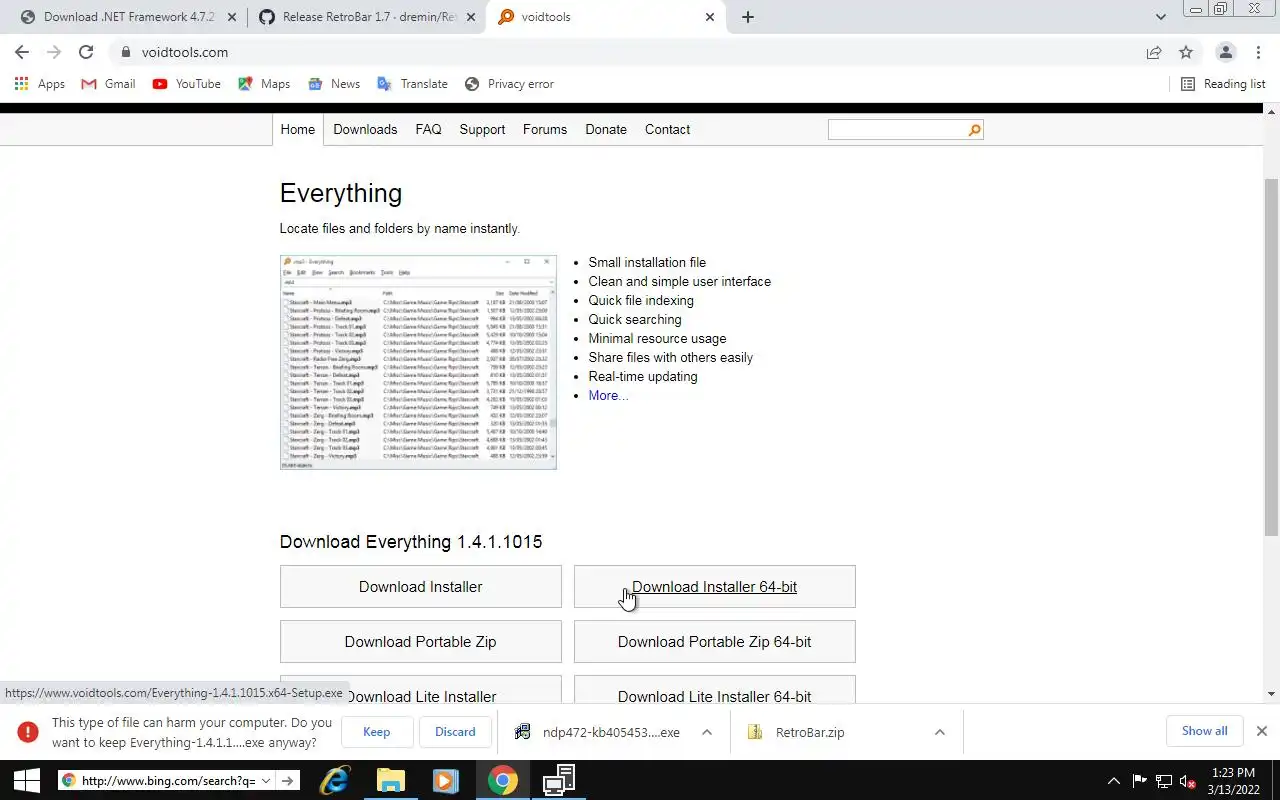Viewport: 1280px width, 800px height.
Task: Click the voidtools site search field
Action: pyautogui.click(x=897, y=130)
